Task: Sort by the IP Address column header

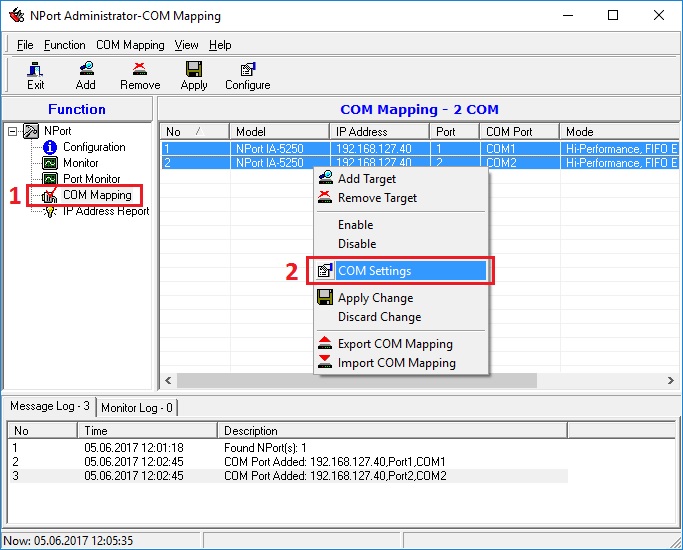Action: [379, 131]
